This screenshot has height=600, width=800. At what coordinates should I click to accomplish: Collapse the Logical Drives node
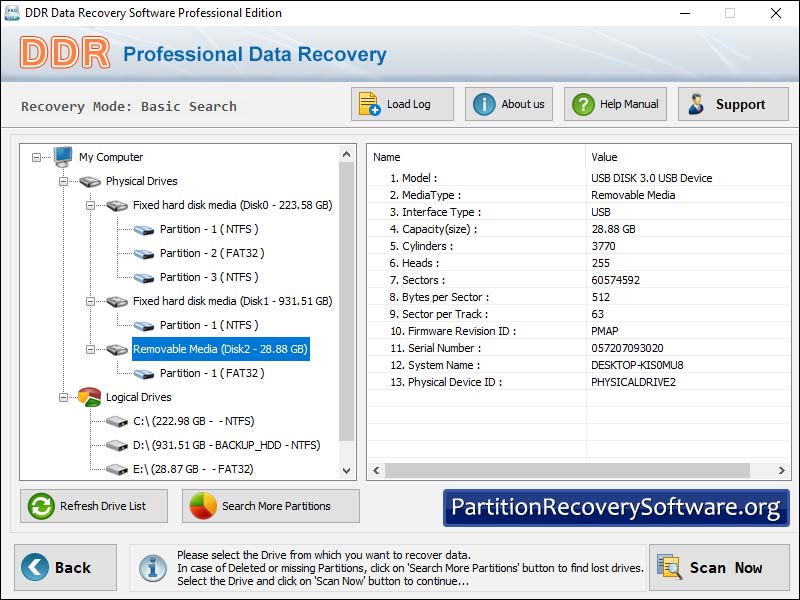pos(64,397)
